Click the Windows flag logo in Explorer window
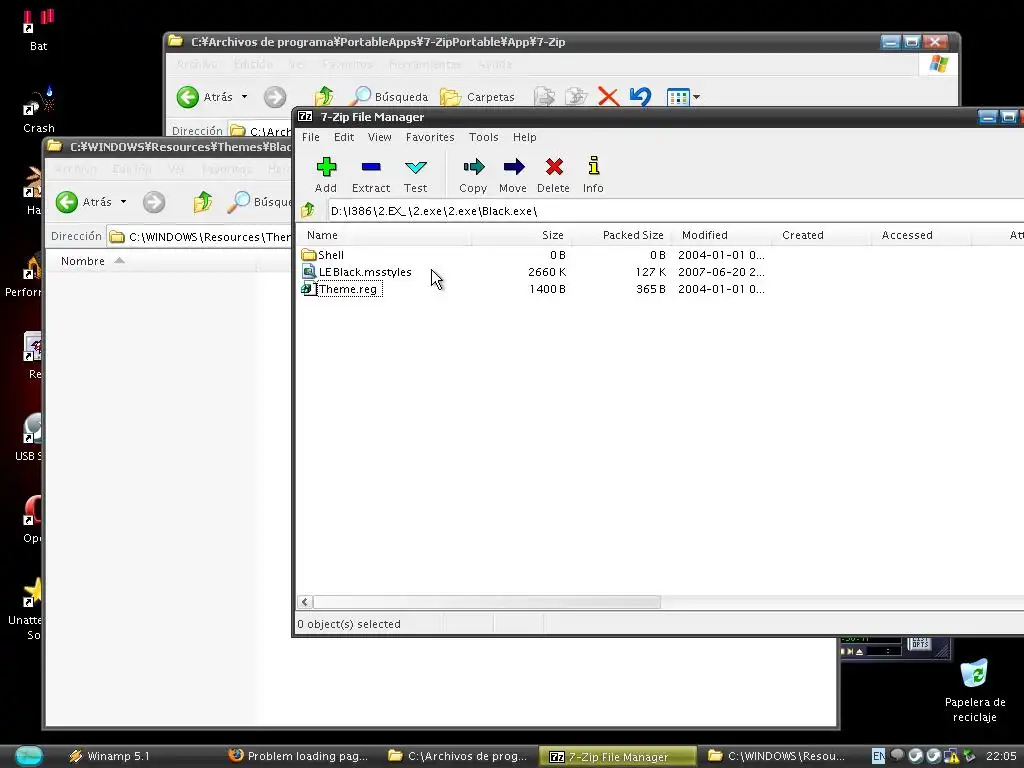The width and height of the screenshot is (1024, 768). click(938, 64)
